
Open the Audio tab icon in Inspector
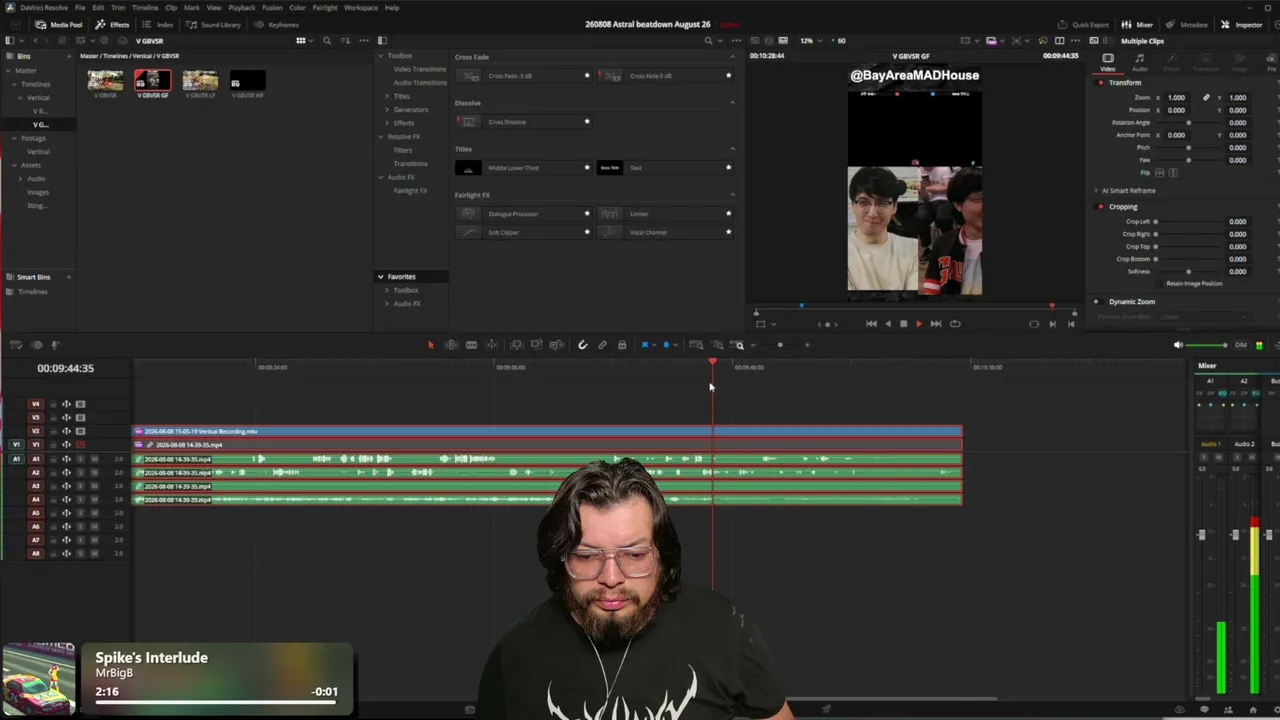pyautogui.click(x=1139, y=58)
